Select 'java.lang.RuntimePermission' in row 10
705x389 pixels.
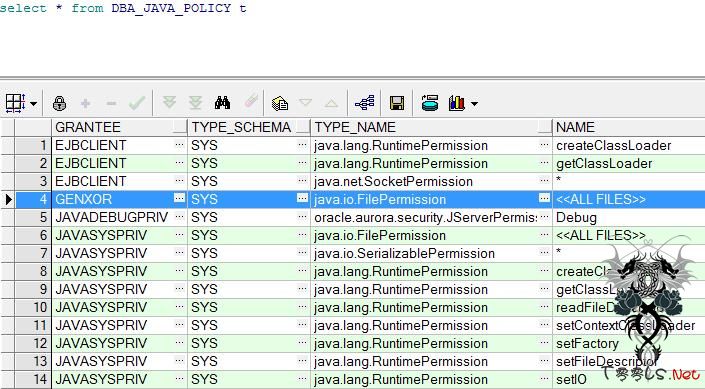[x=431, y=307]
